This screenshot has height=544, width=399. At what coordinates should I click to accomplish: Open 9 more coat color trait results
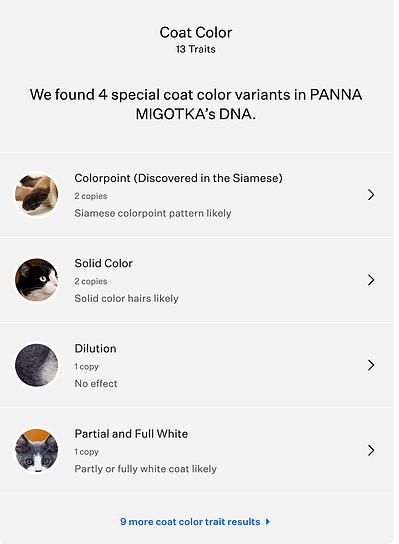(x=190, y=522)
